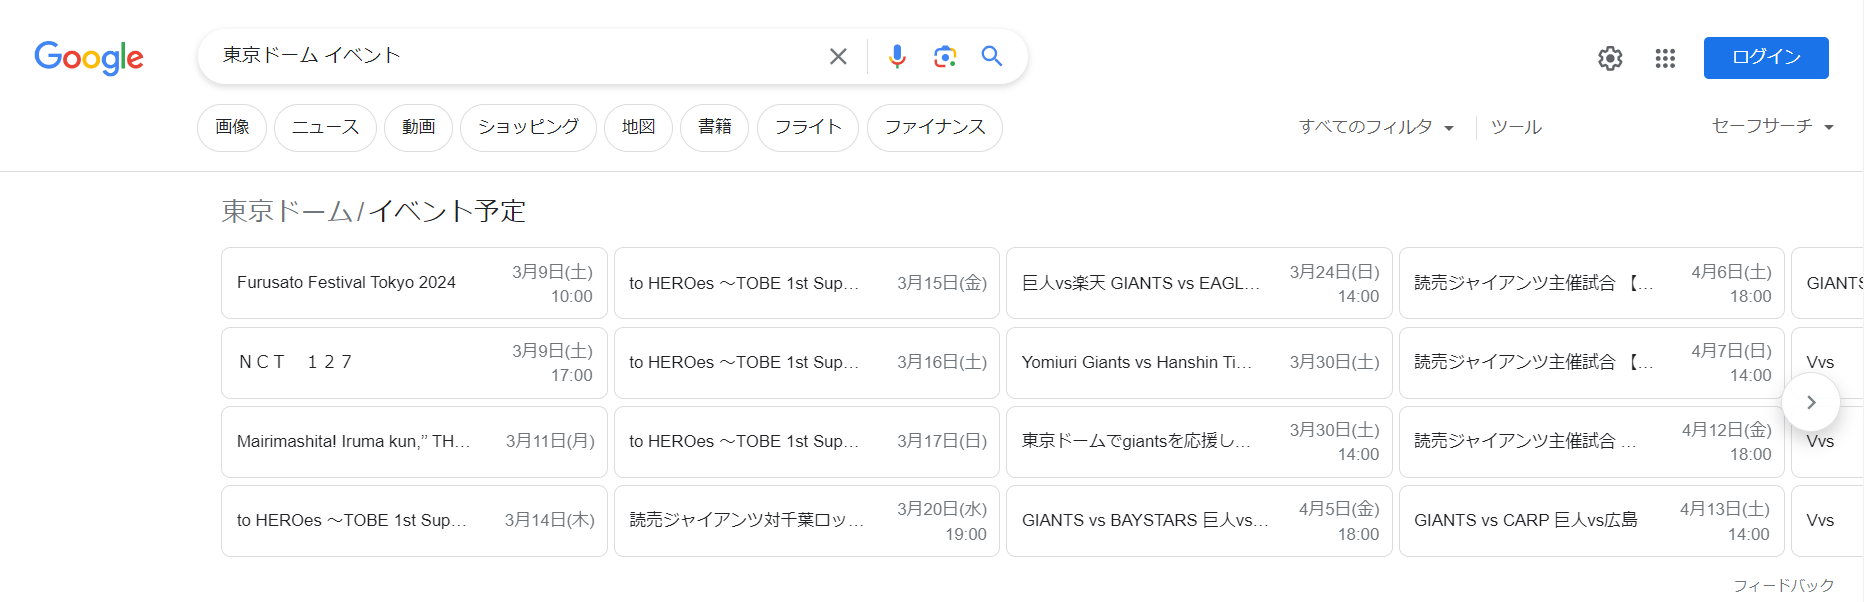The height and width of the screenshot is (602, 1864).
Task: Open 読売ジャイアンツ主催試合 on 4月6日(土)
Action: [1592, 283]
